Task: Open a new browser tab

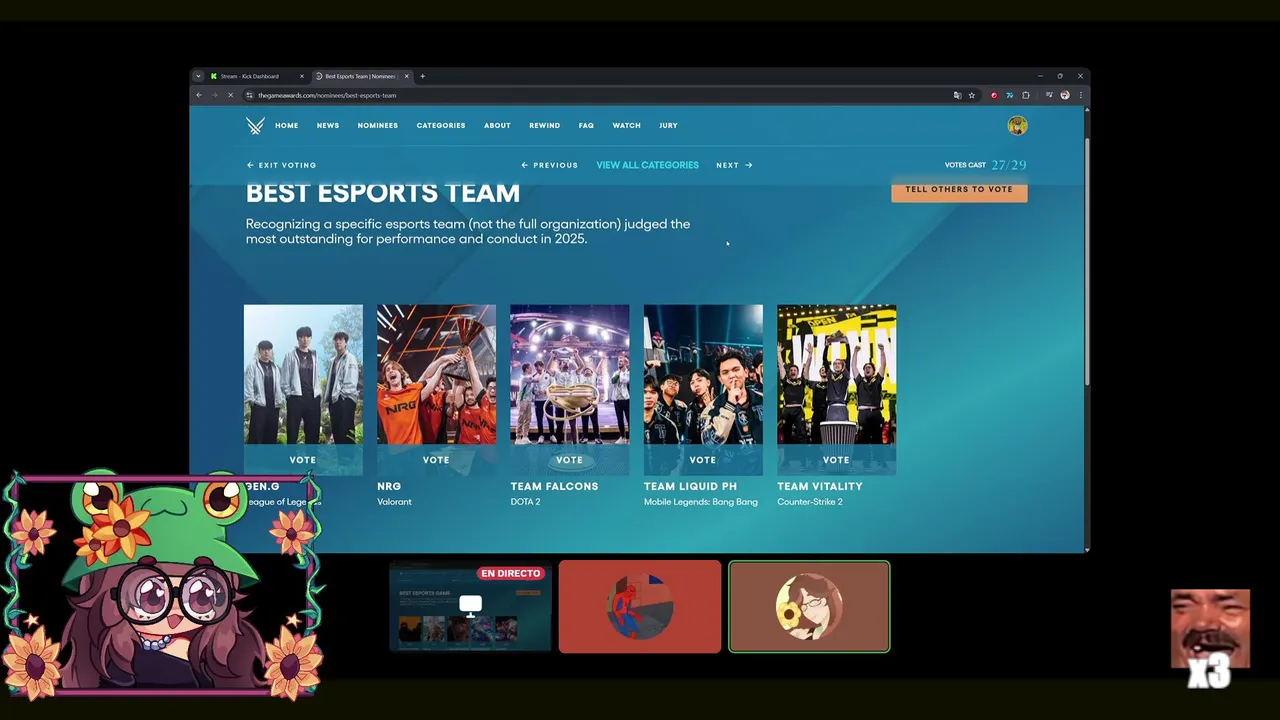Action: pyautogui.click(x=422, y=76)
